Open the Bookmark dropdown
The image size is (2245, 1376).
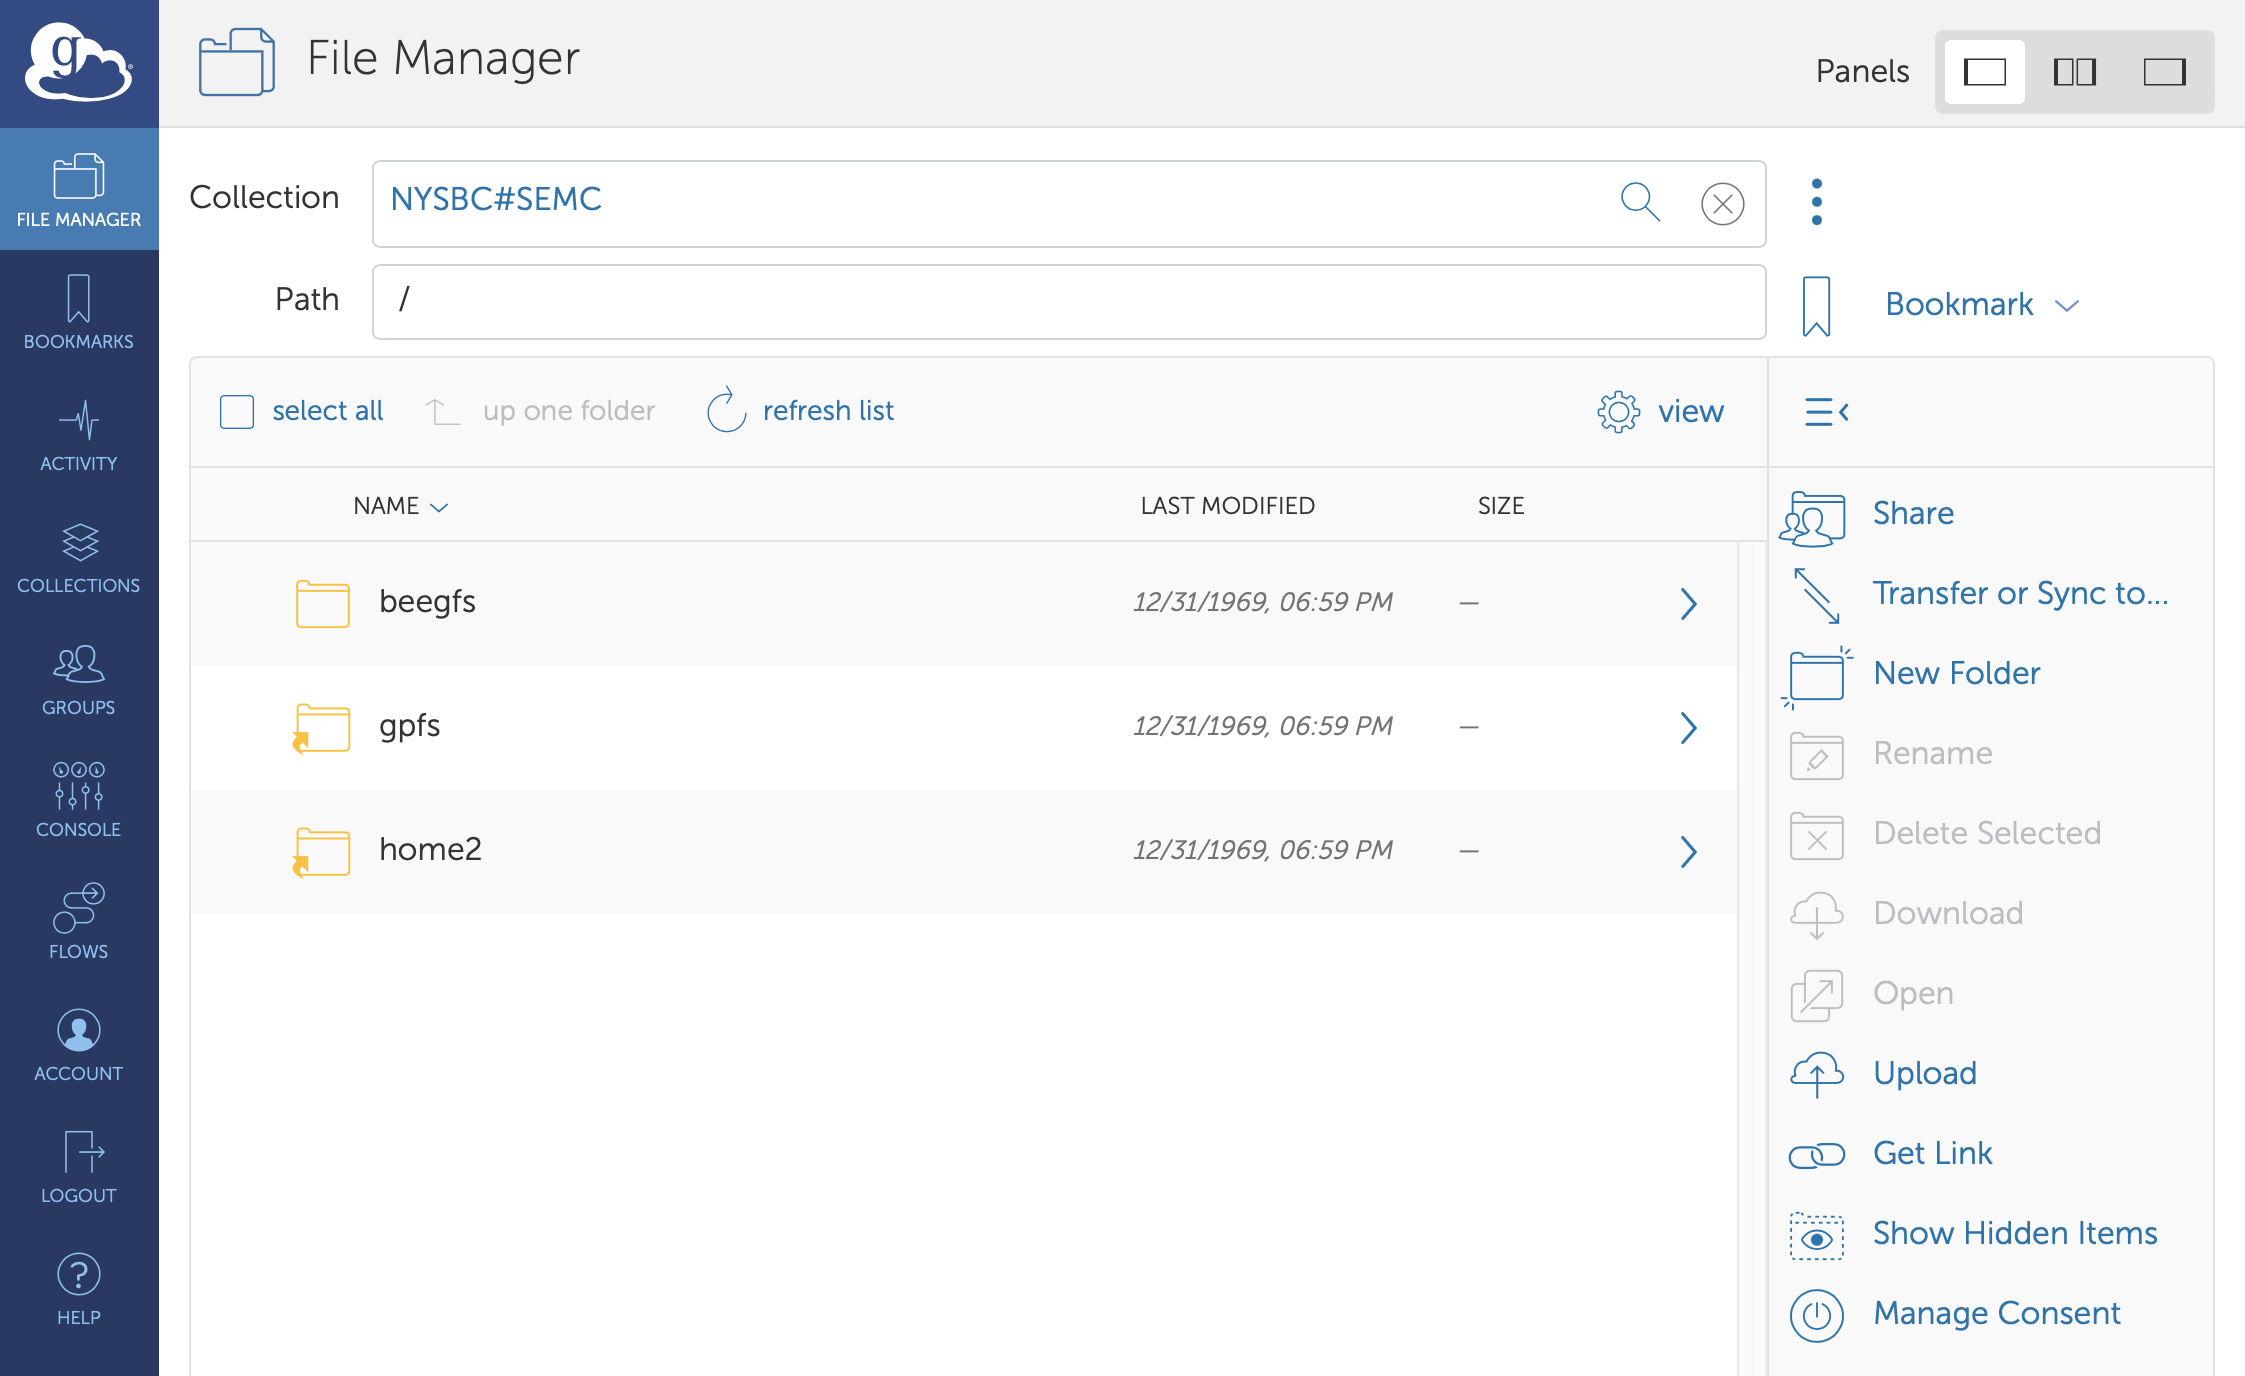pyautogui.click(x=1981, y=304)
